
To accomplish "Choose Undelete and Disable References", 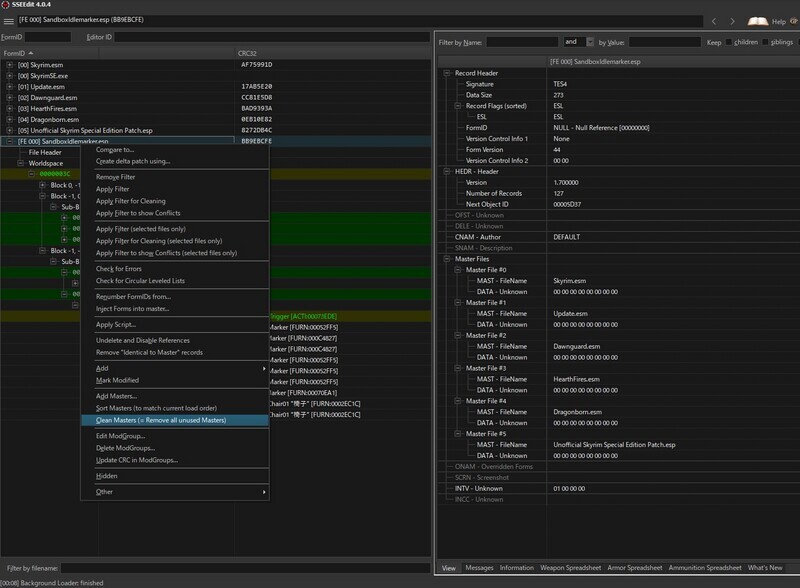I will 174,340.
